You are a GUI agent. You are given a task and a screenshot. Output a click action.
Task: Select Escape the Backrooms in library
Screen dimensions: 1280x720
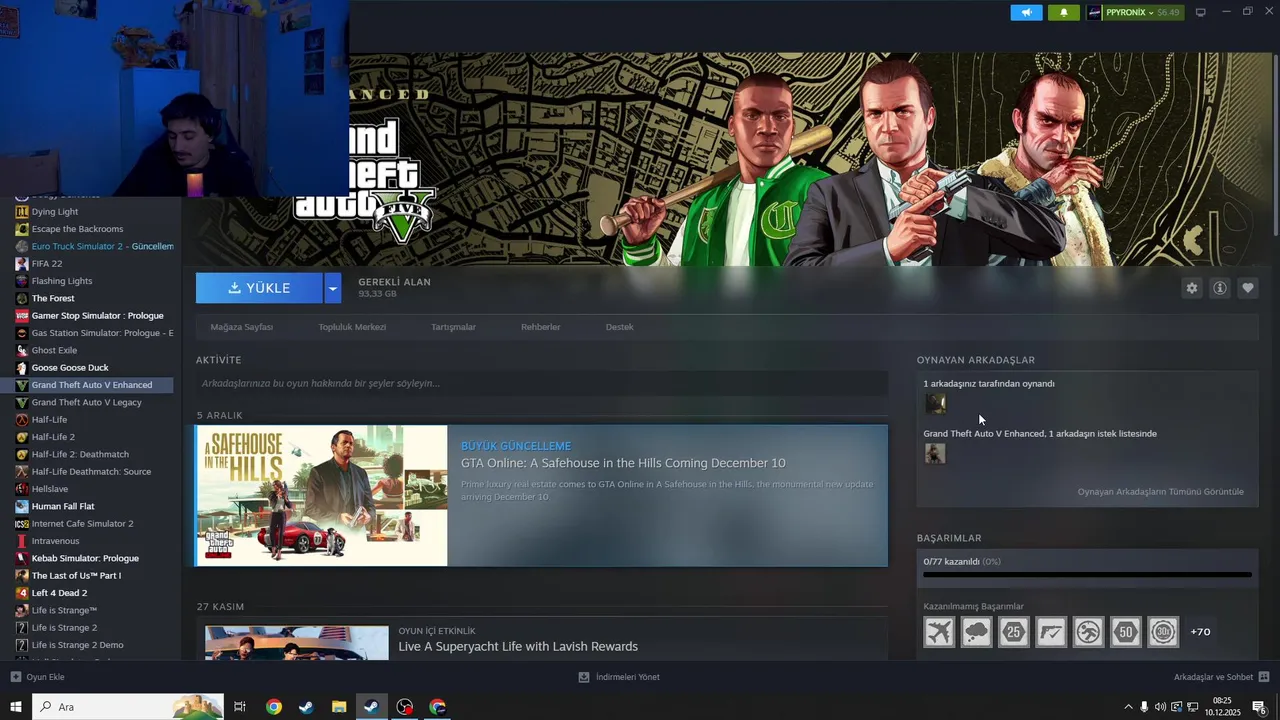click(77, 229)
